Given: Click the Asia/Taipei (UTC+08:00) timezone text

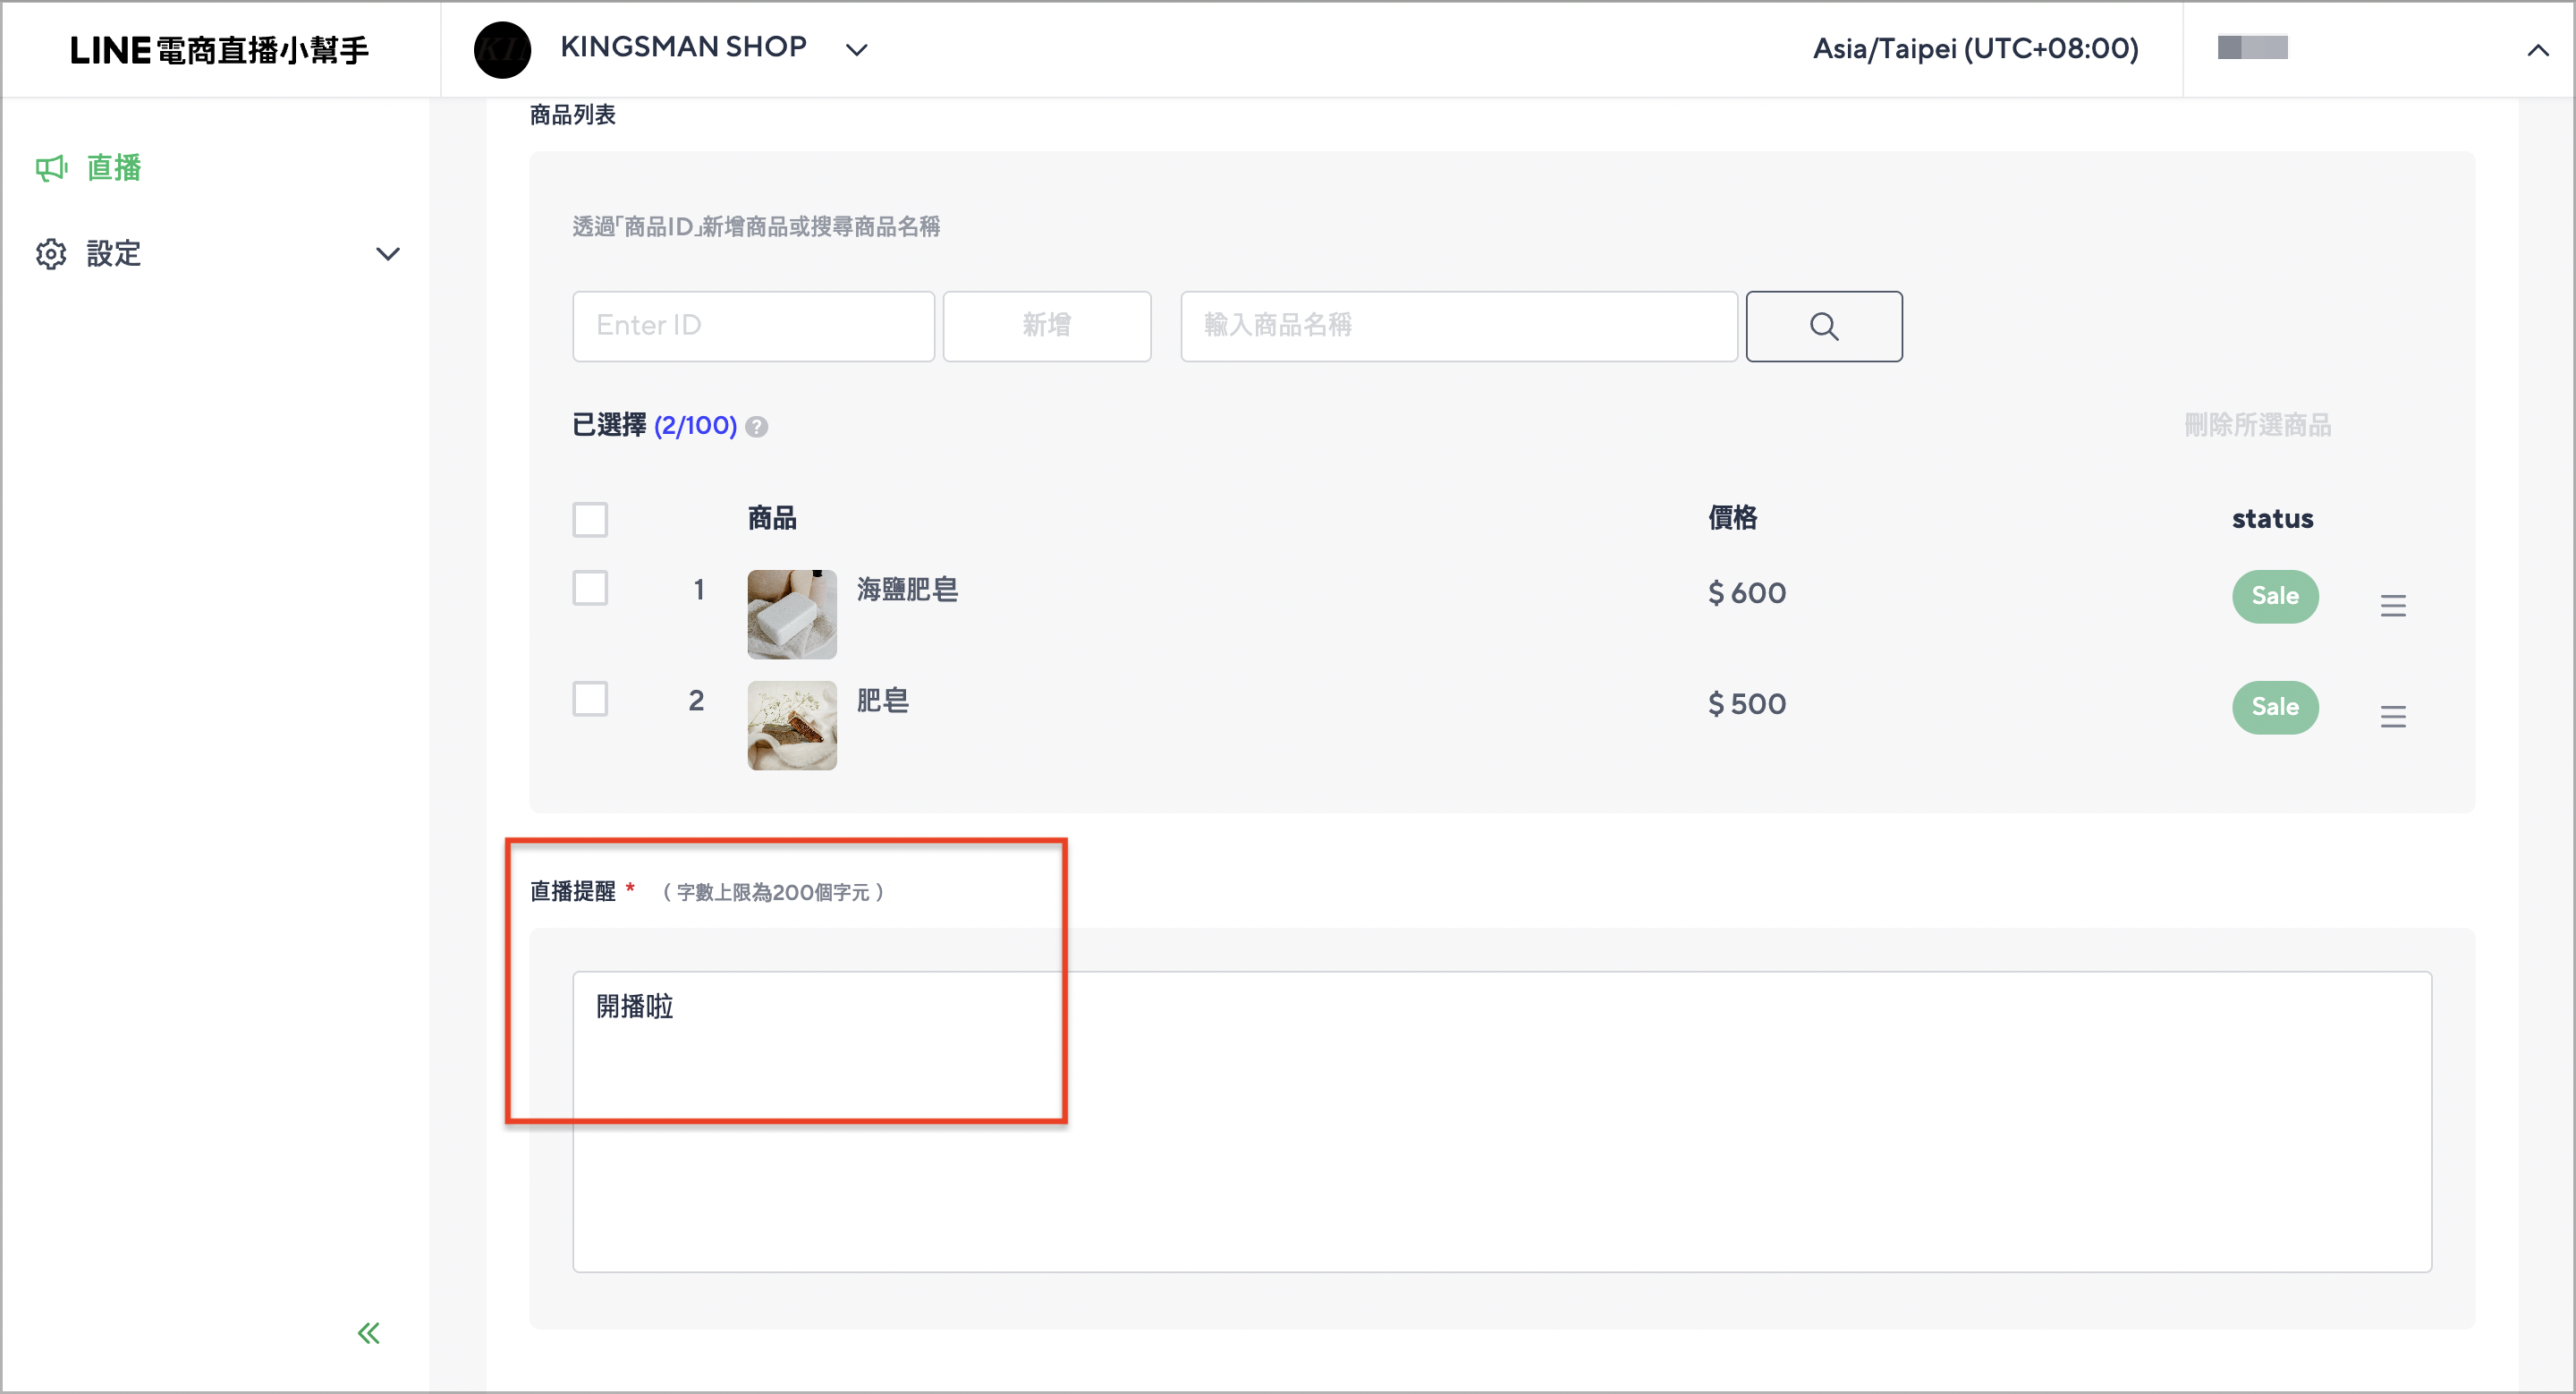Looking at the screenshot, I should click(1975, 49).
